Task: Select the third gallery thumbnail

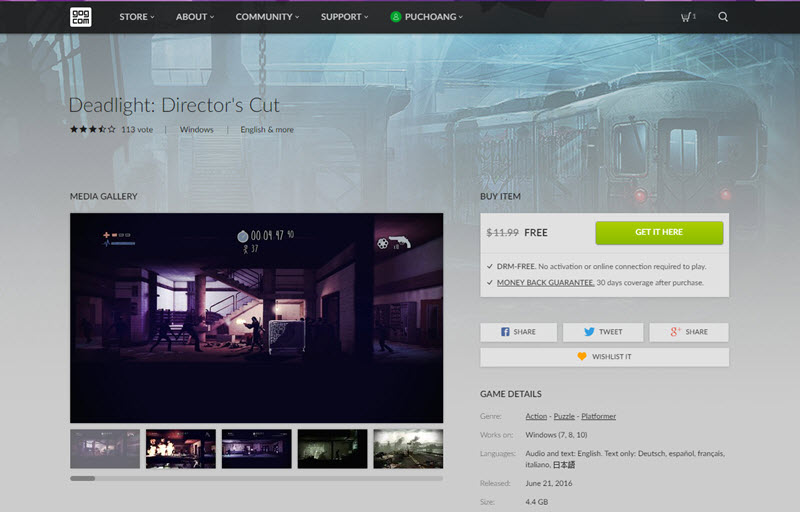Action: (x=257, y=449)
